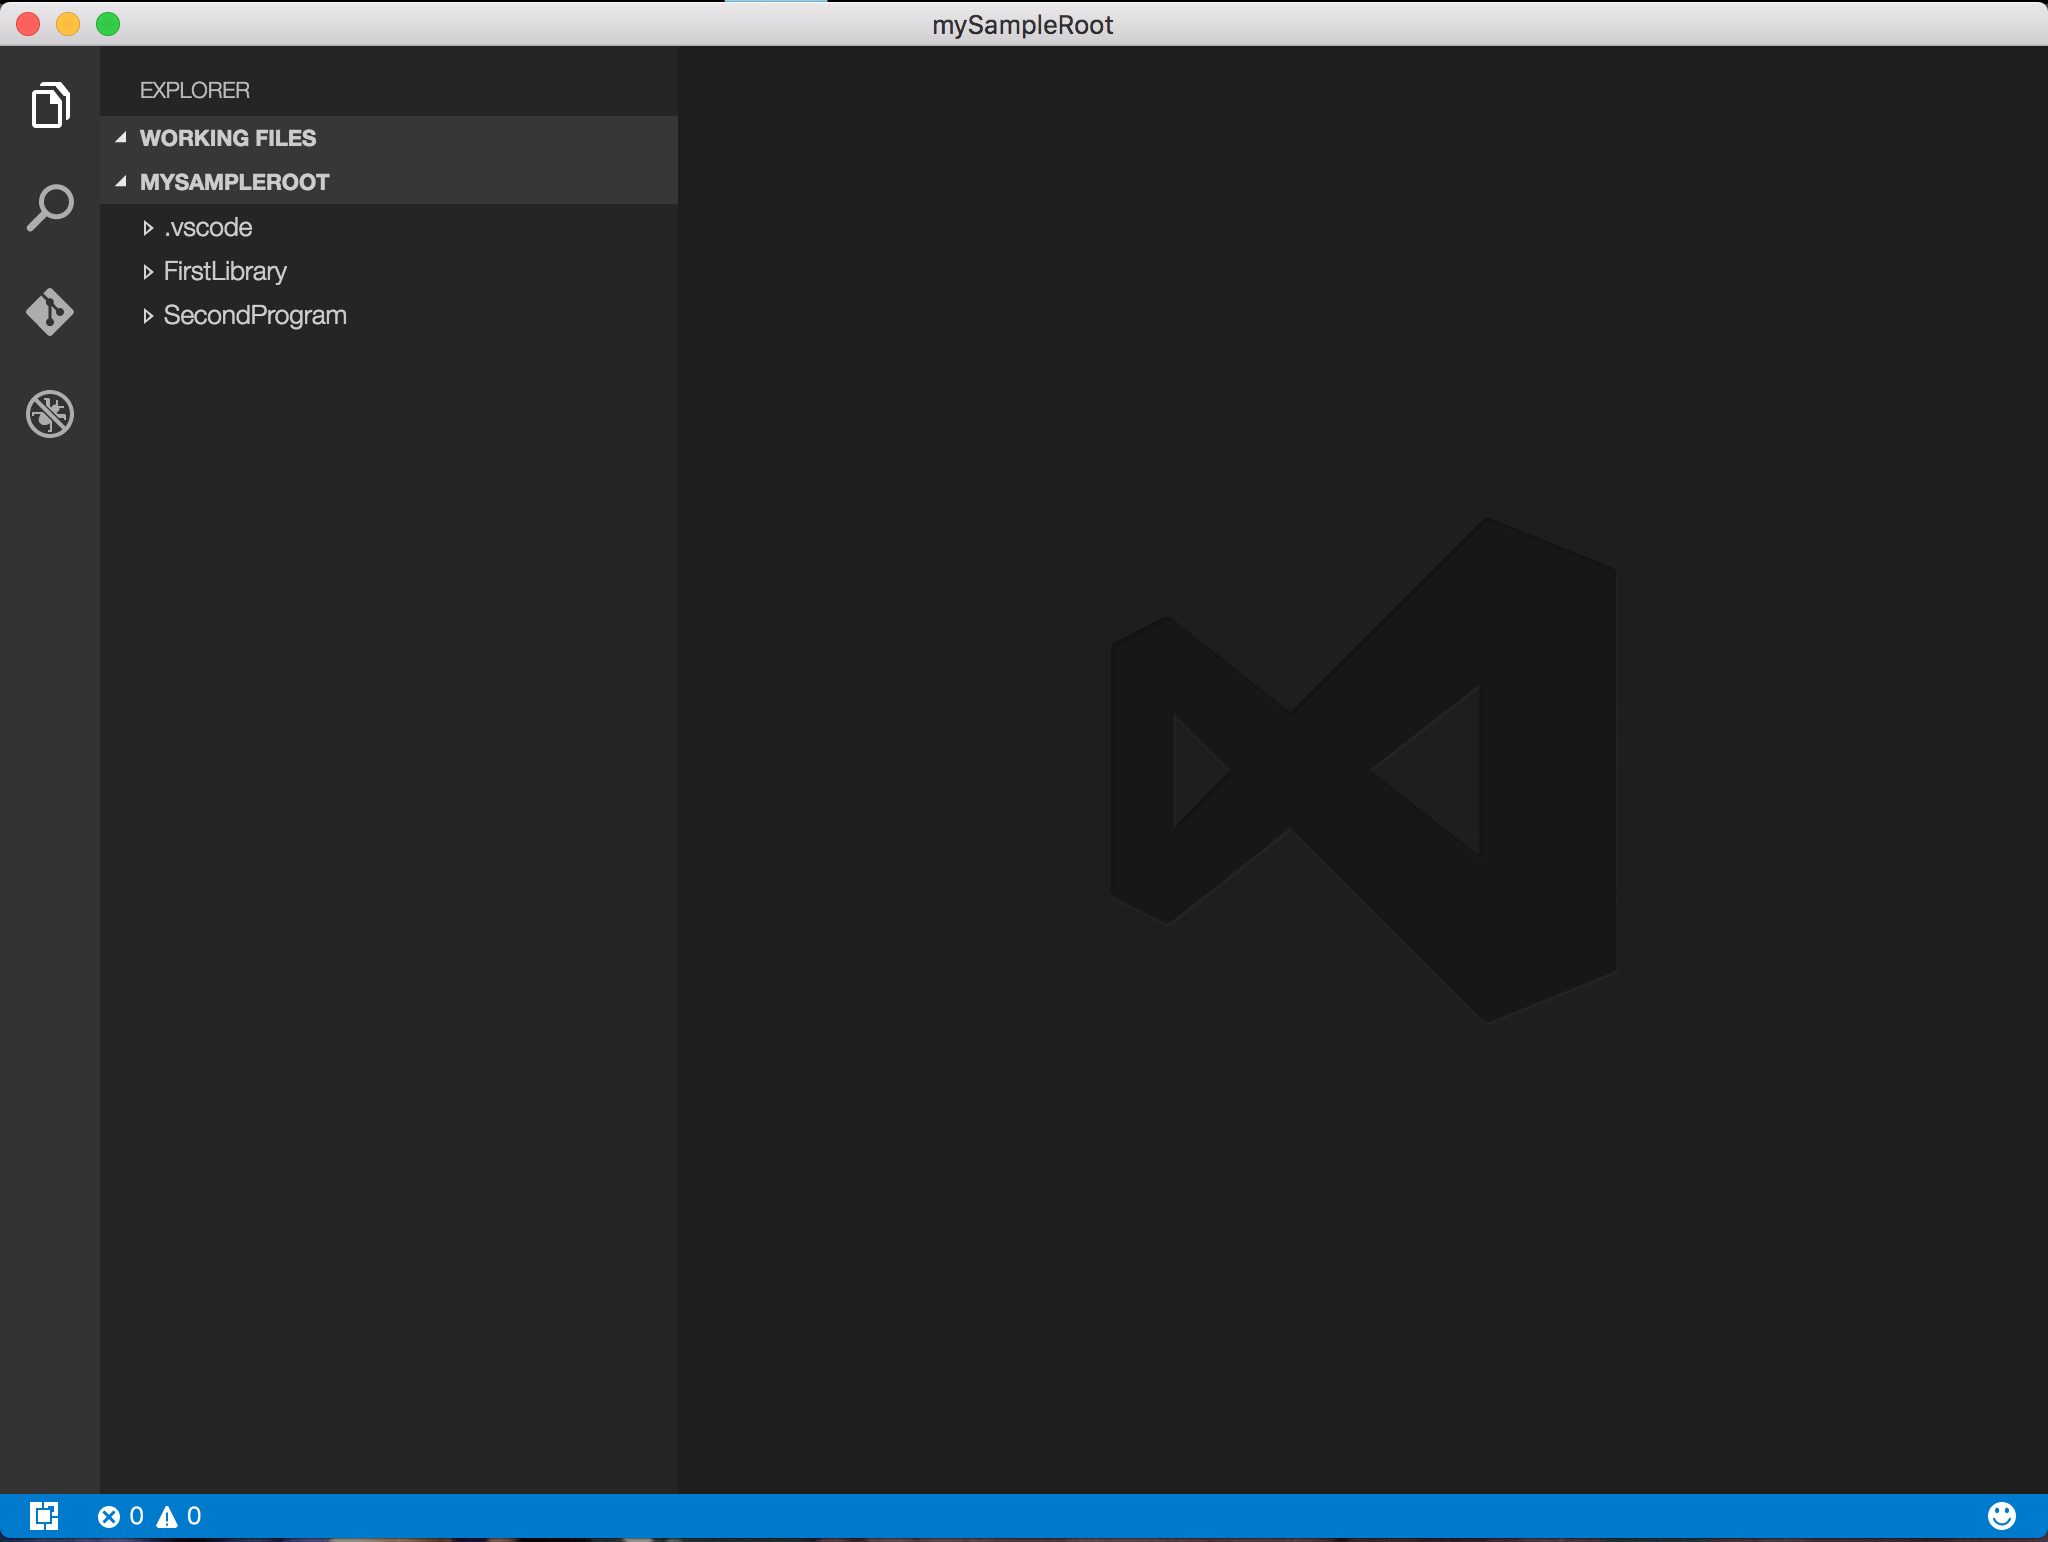2048x1542 pixels.
Task: Close the window with the red button
Action: click(28, 24)
